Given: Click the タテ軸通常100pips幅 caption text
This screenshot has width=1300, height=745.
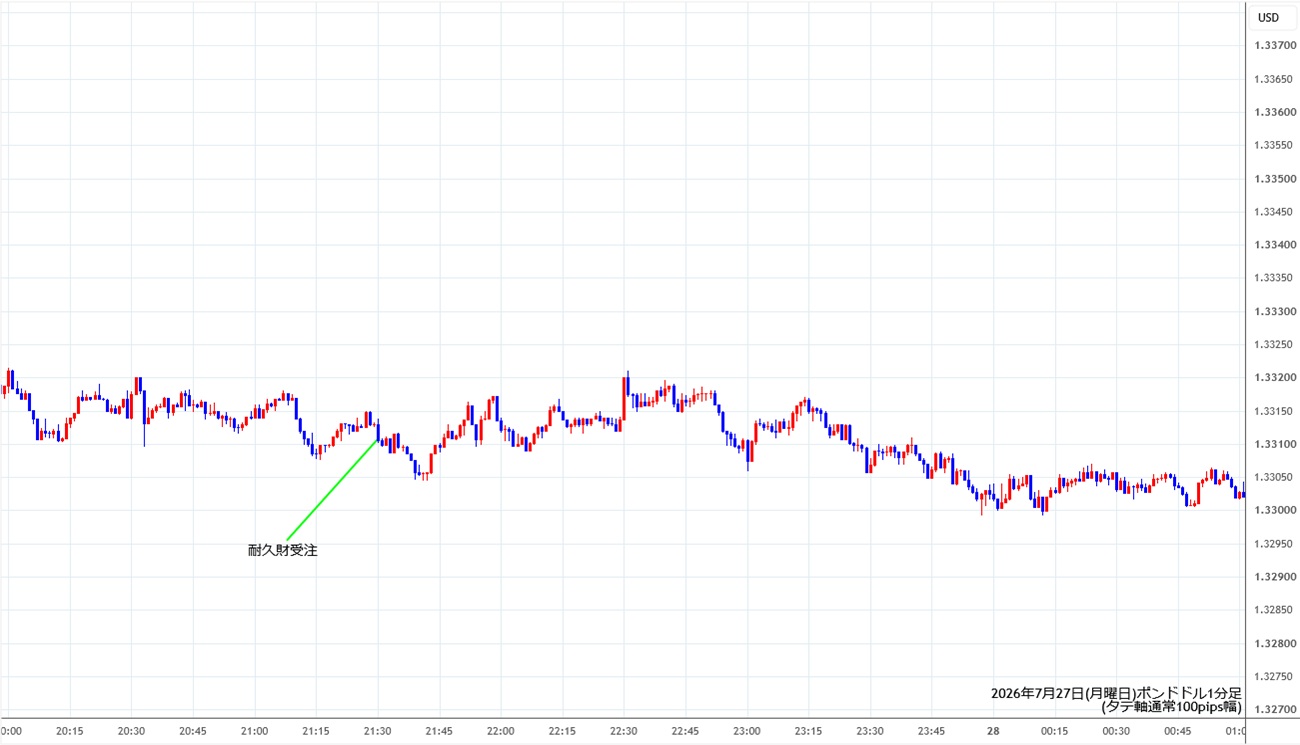Looking at the screenshot, I should pyautogui.click(x=1171, y=707).
